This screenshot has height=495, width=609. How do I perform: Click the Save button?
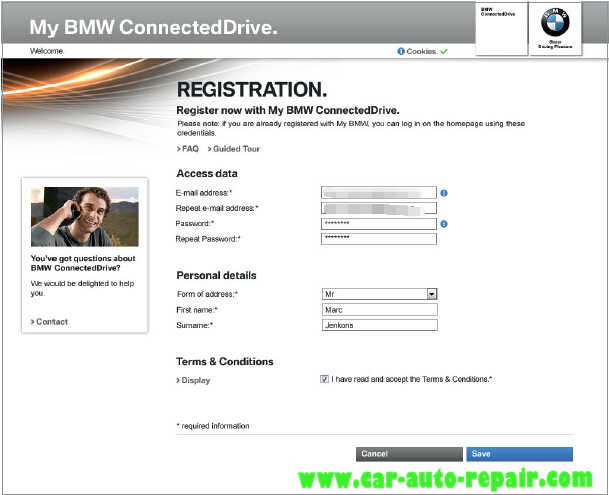pos(519,454)
